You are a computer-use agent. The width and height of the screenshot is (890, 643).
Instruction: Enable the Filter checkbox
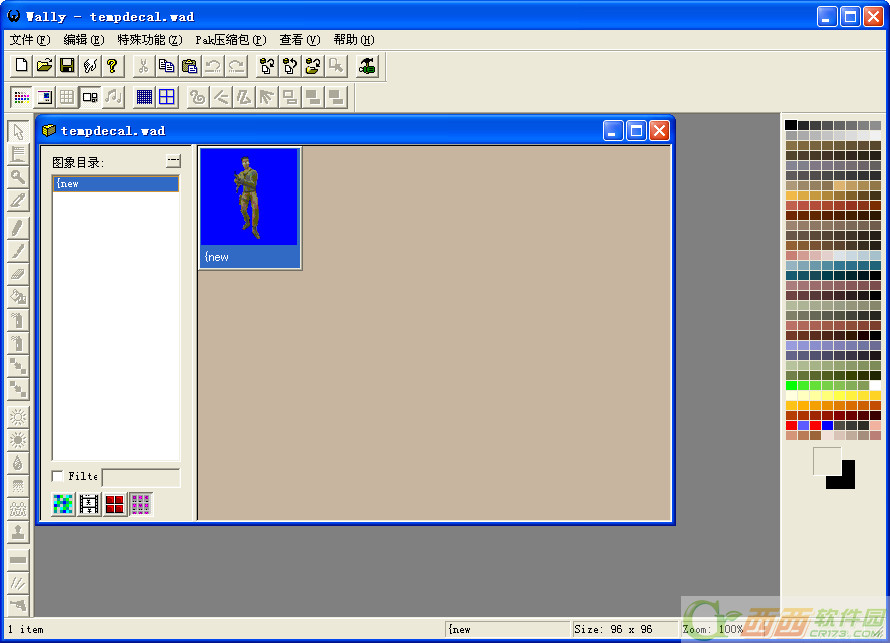pos(57,476)
